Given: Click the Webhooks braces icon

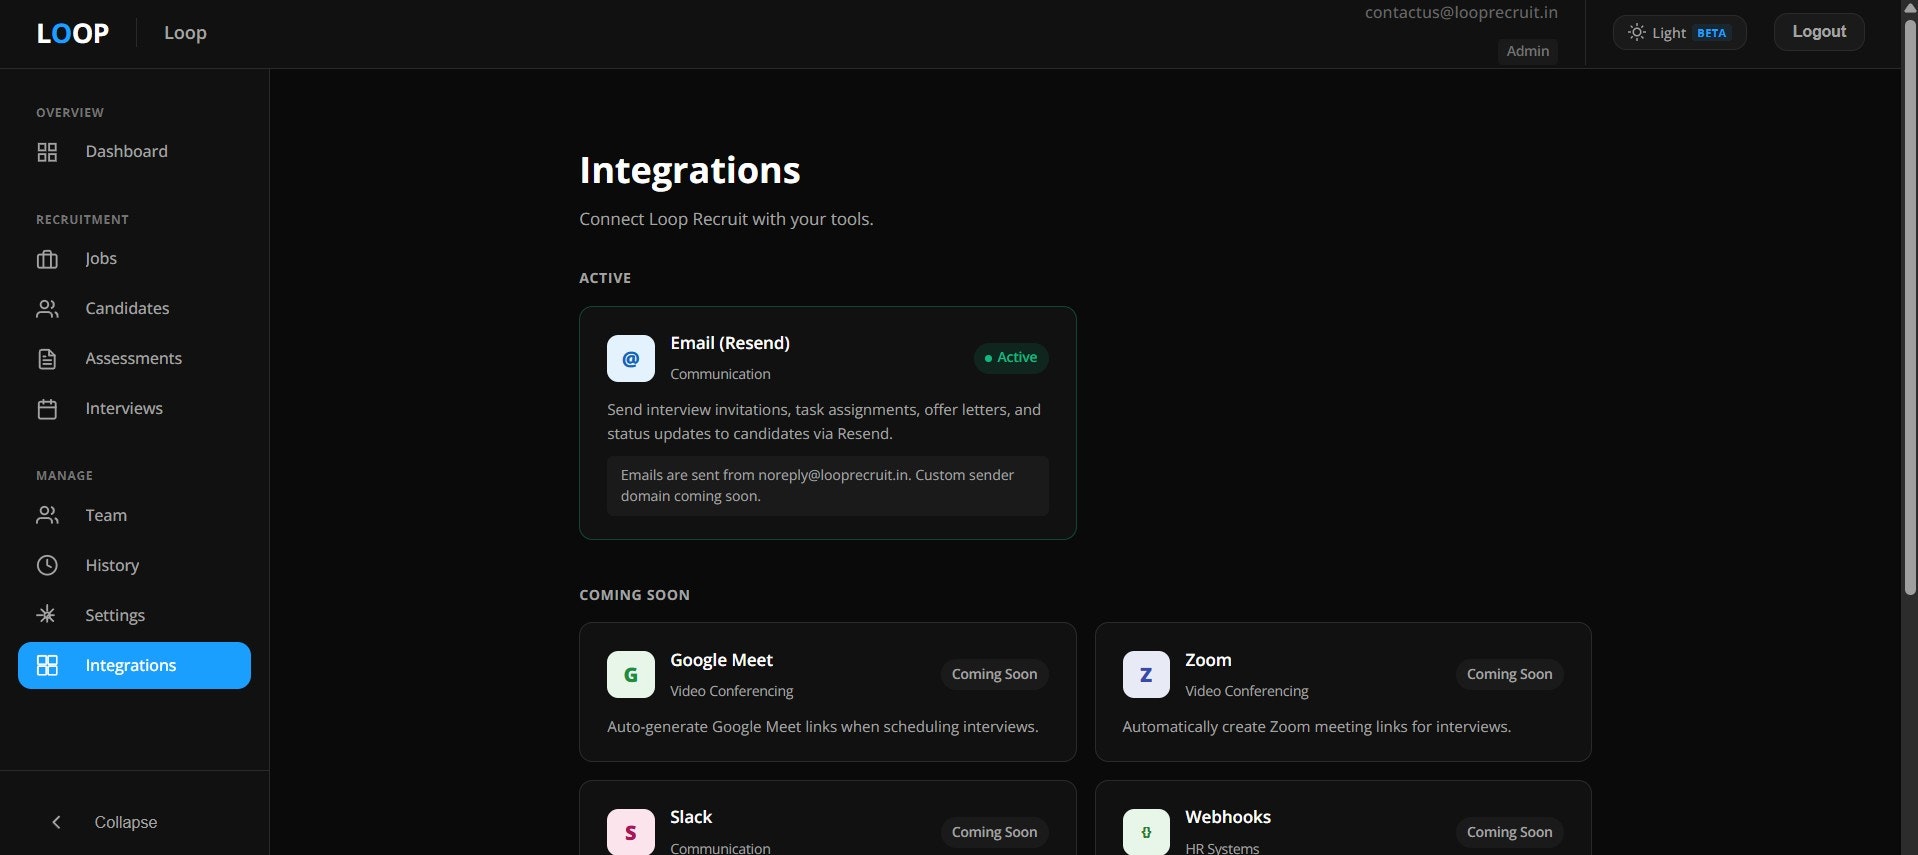Looking at the screenshot, I should [x=1146, y=832].
